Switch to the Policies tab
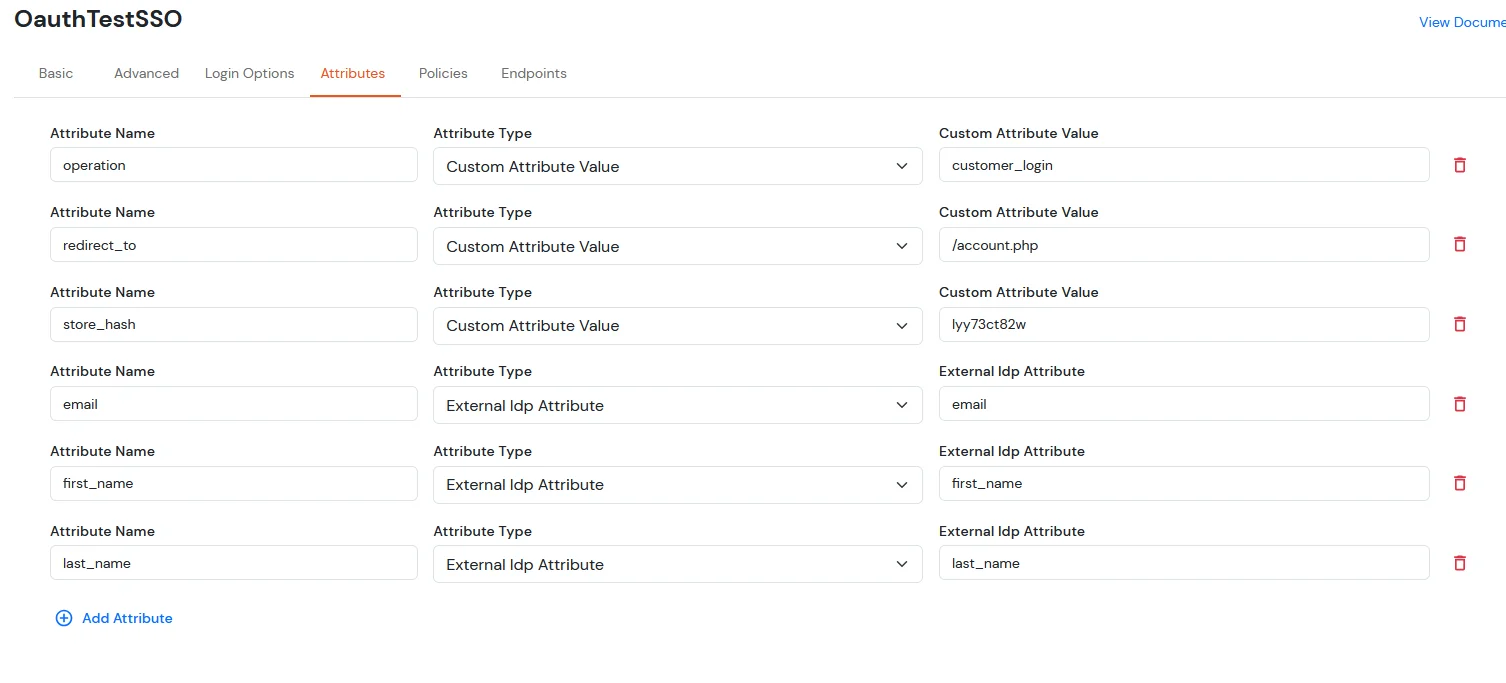The width and height of the screenshot is (1506, 683). pyautogui.click(x=443, y=73)
